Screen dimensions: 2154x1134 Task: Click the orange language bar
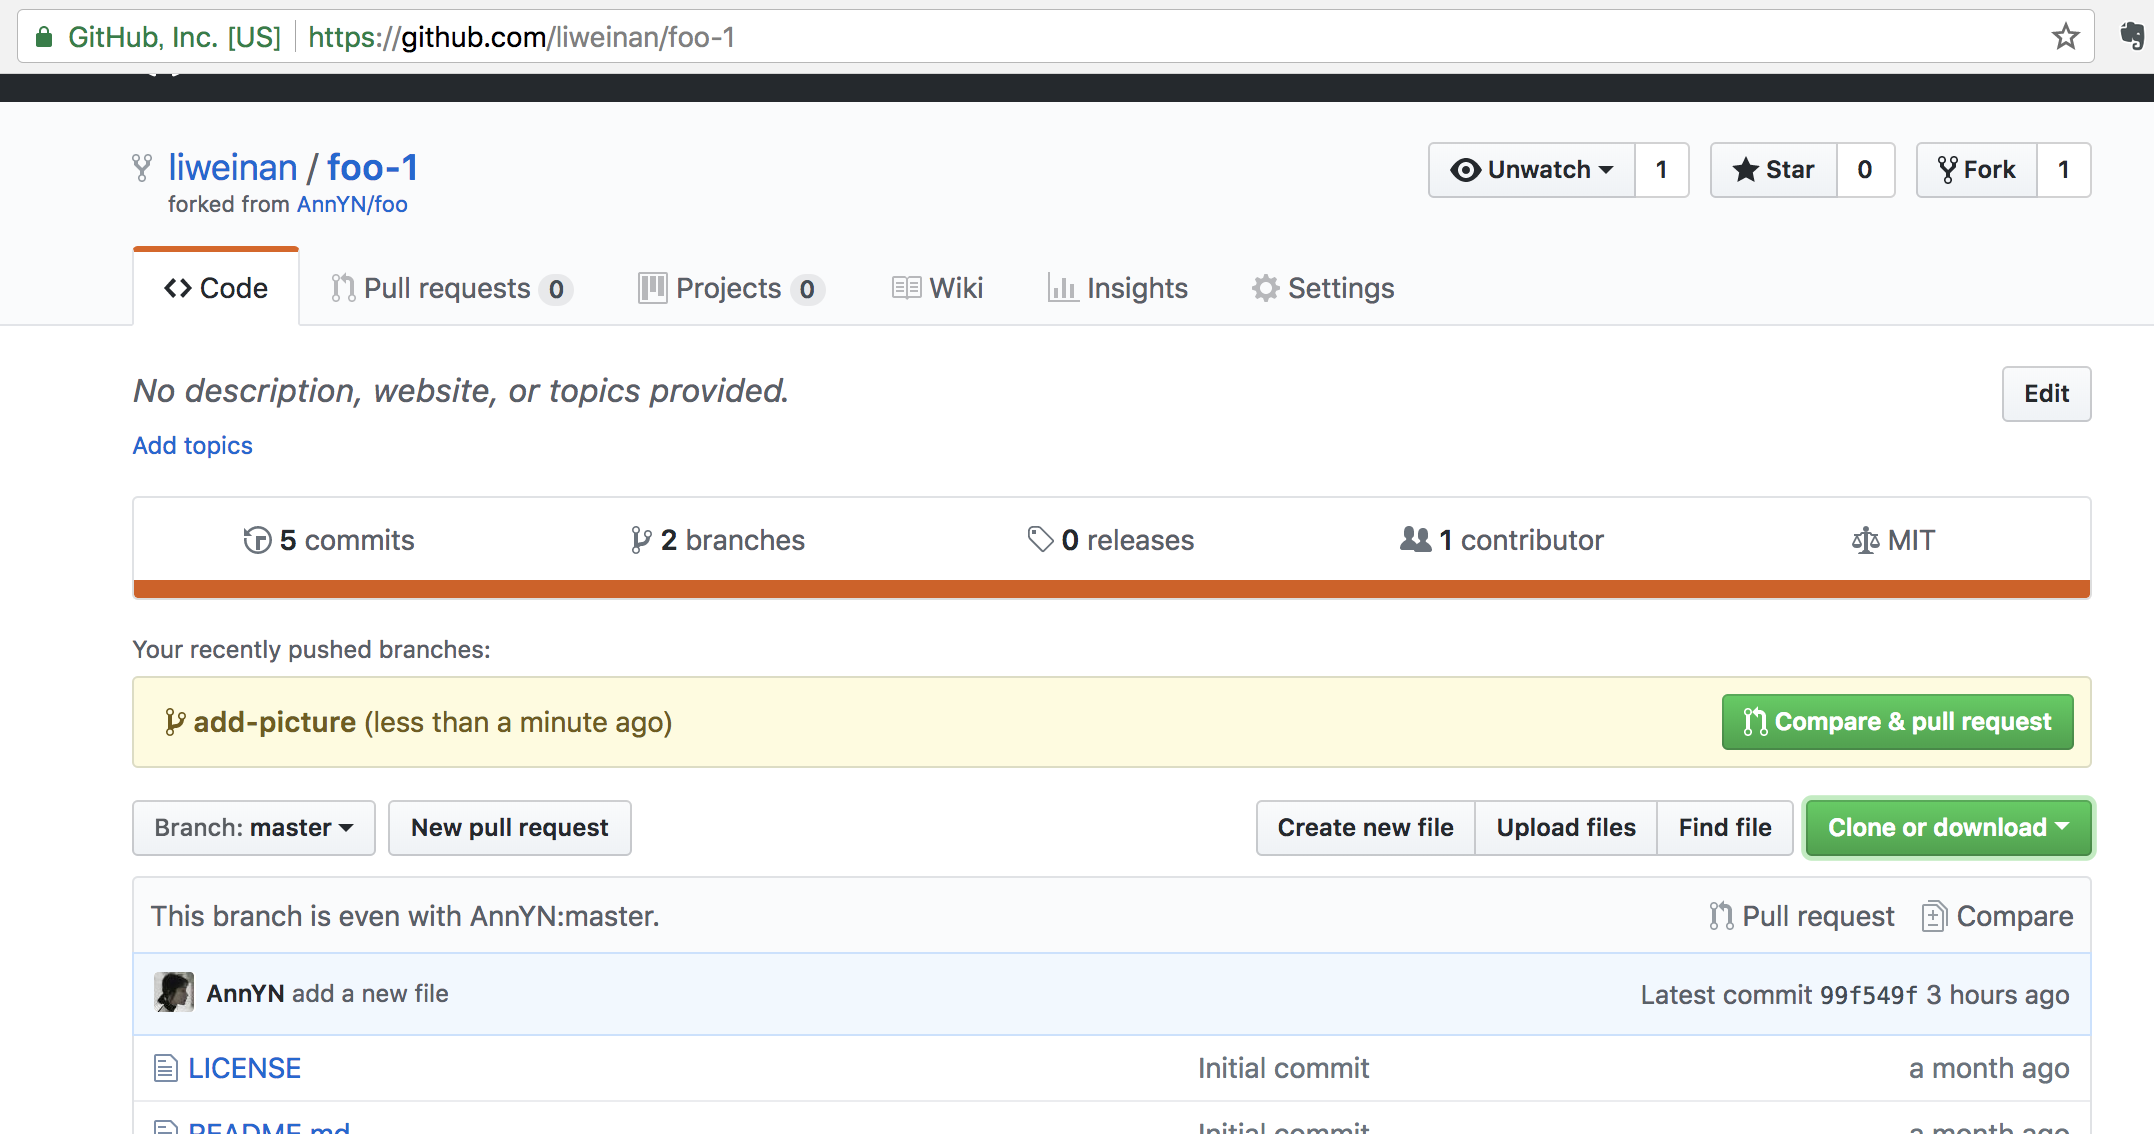tap(1111, 589)
